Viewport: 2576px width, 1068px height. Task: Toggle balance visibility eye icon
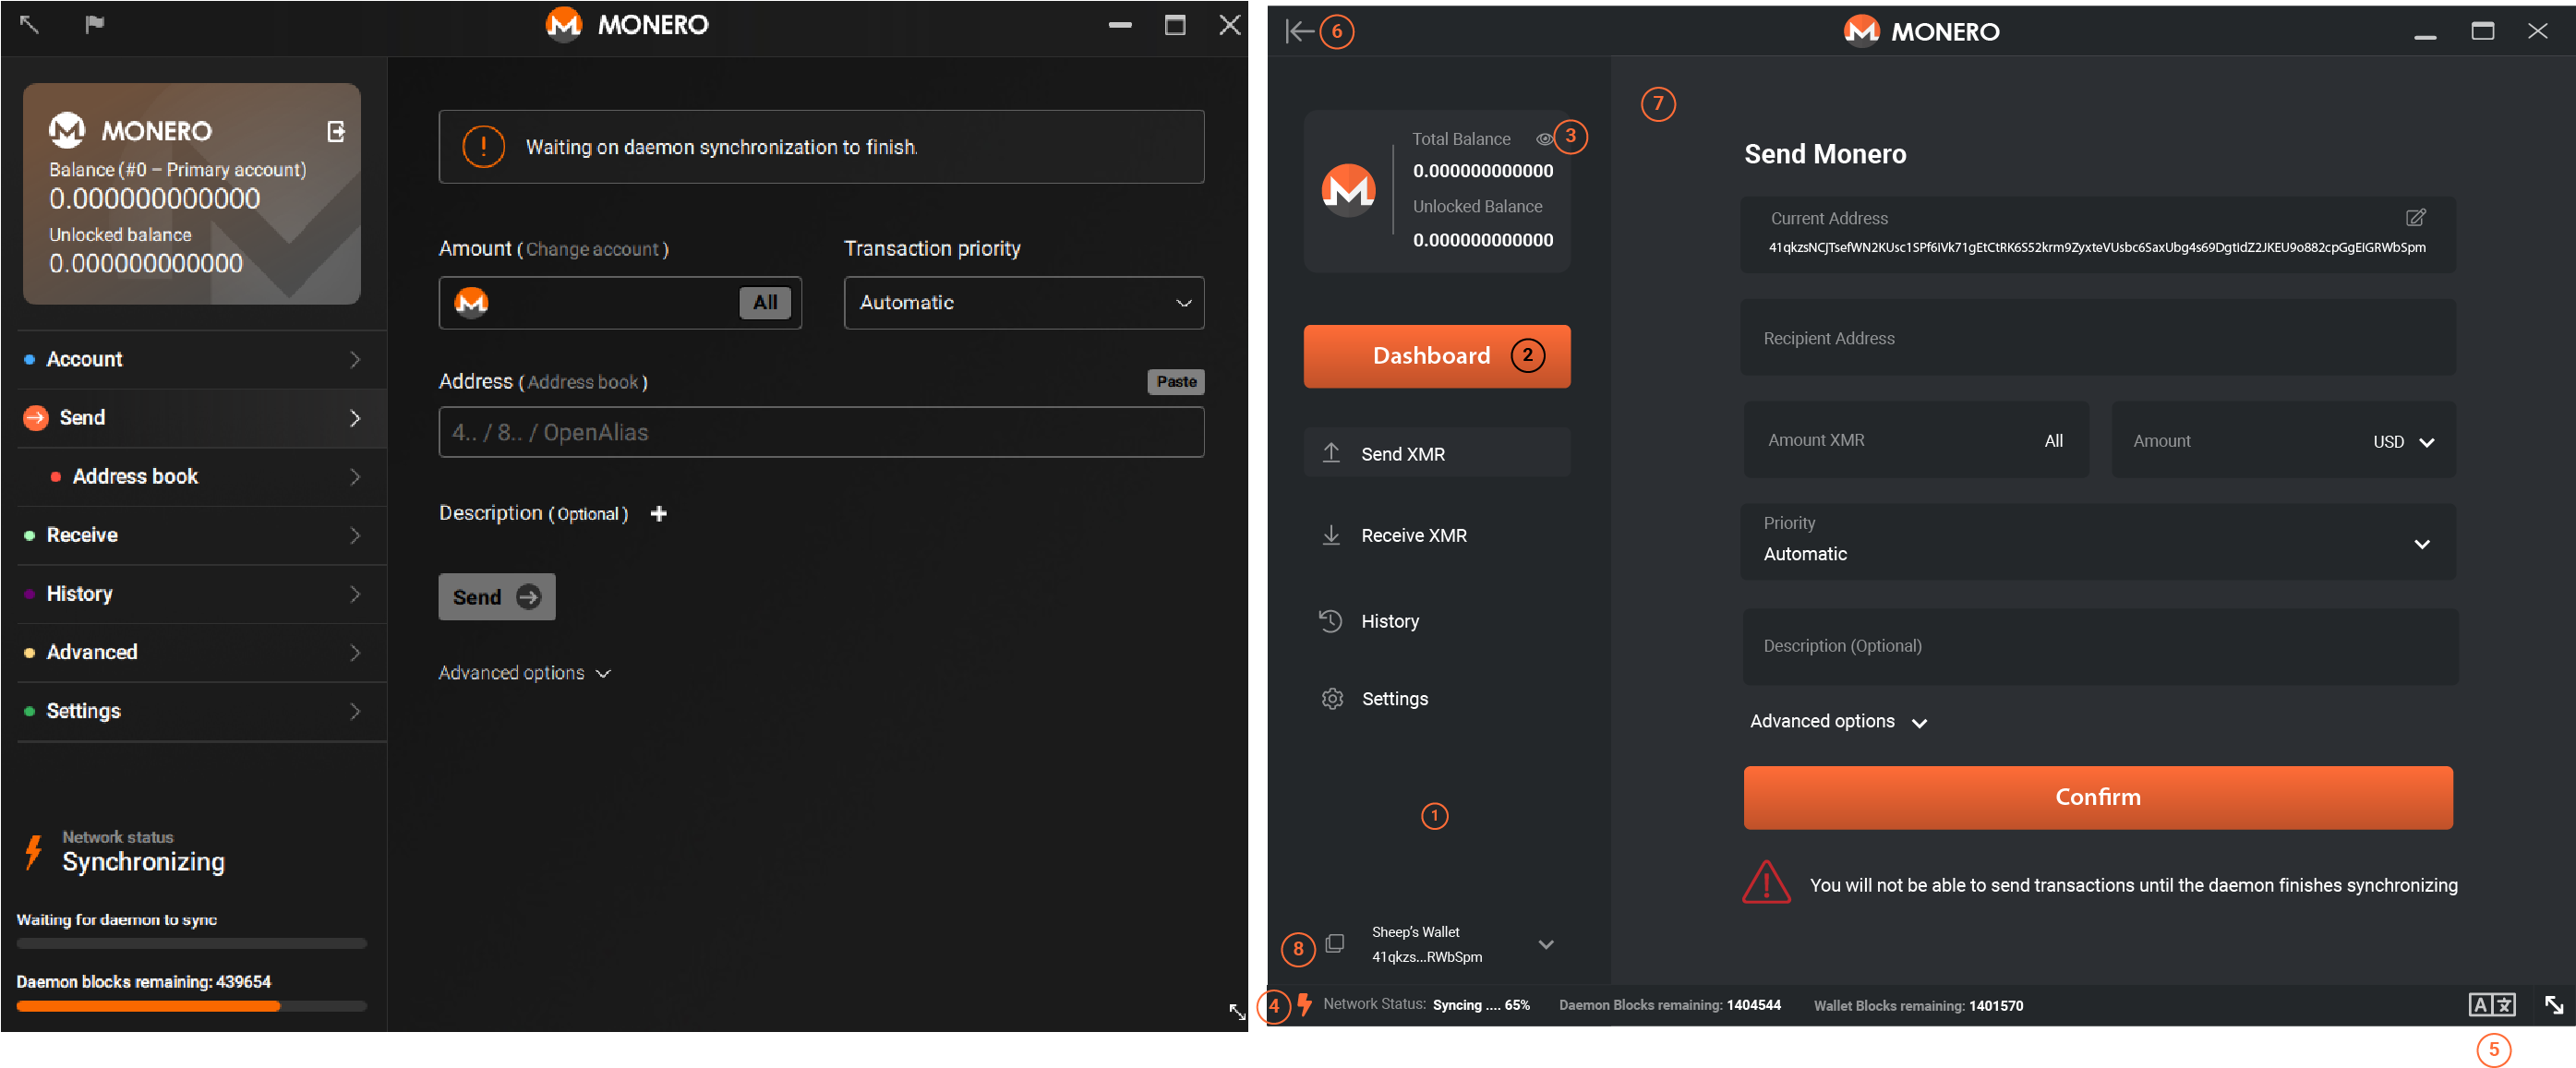[1544, 139]
